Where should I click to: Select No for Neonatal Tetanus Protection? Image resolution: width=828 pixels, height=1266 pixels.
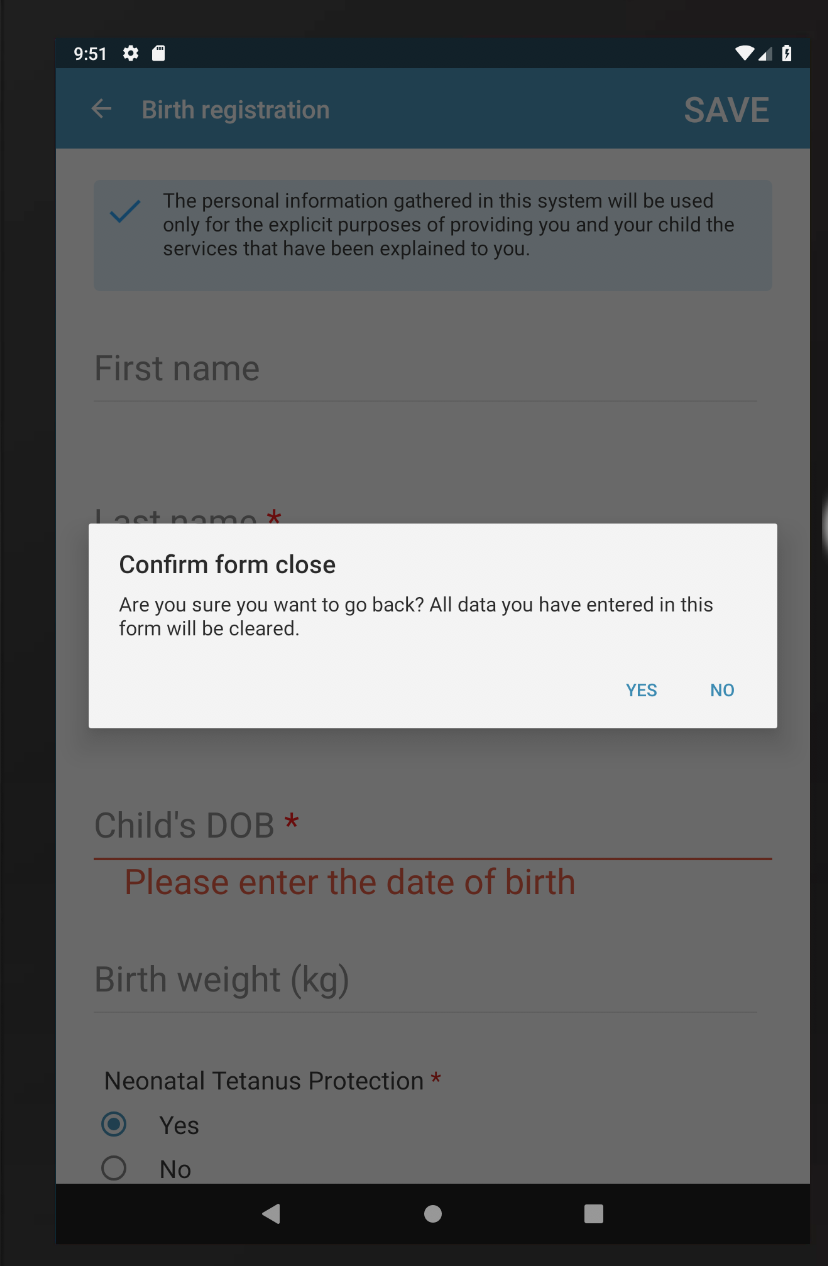tap(114, 1168)
